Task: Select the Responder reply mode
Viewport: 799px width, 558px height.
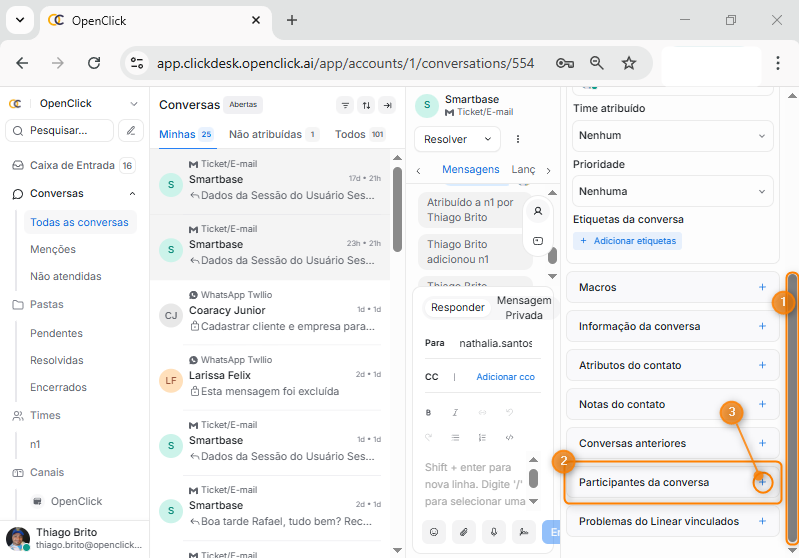Action: 457,308
